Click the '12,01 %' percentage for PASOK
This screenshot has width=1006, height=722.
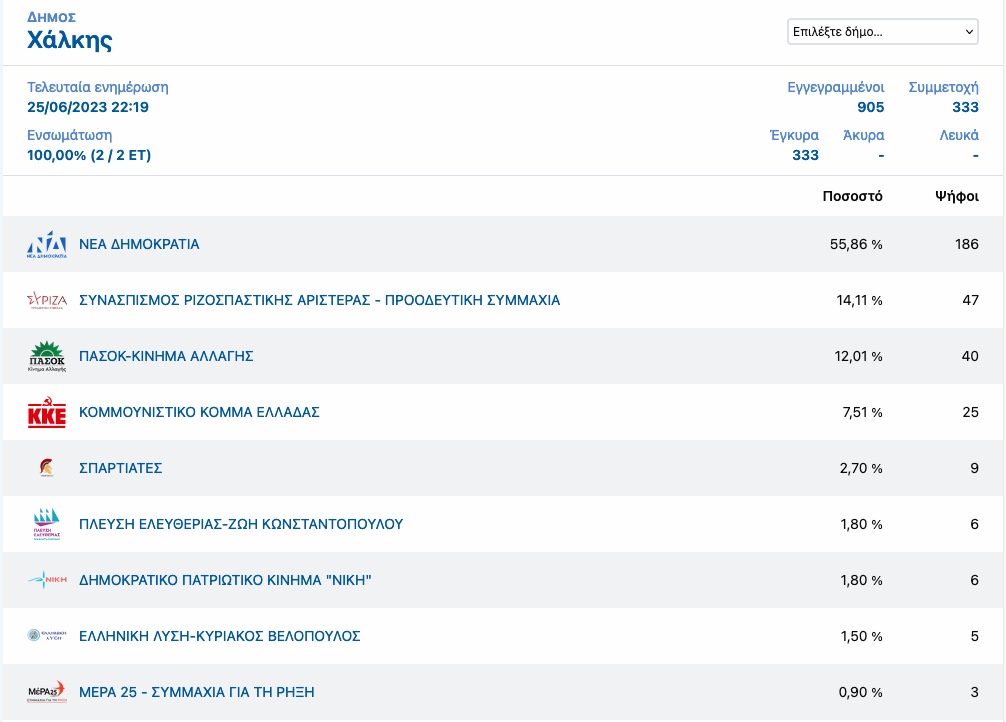[x=858, y=356]
